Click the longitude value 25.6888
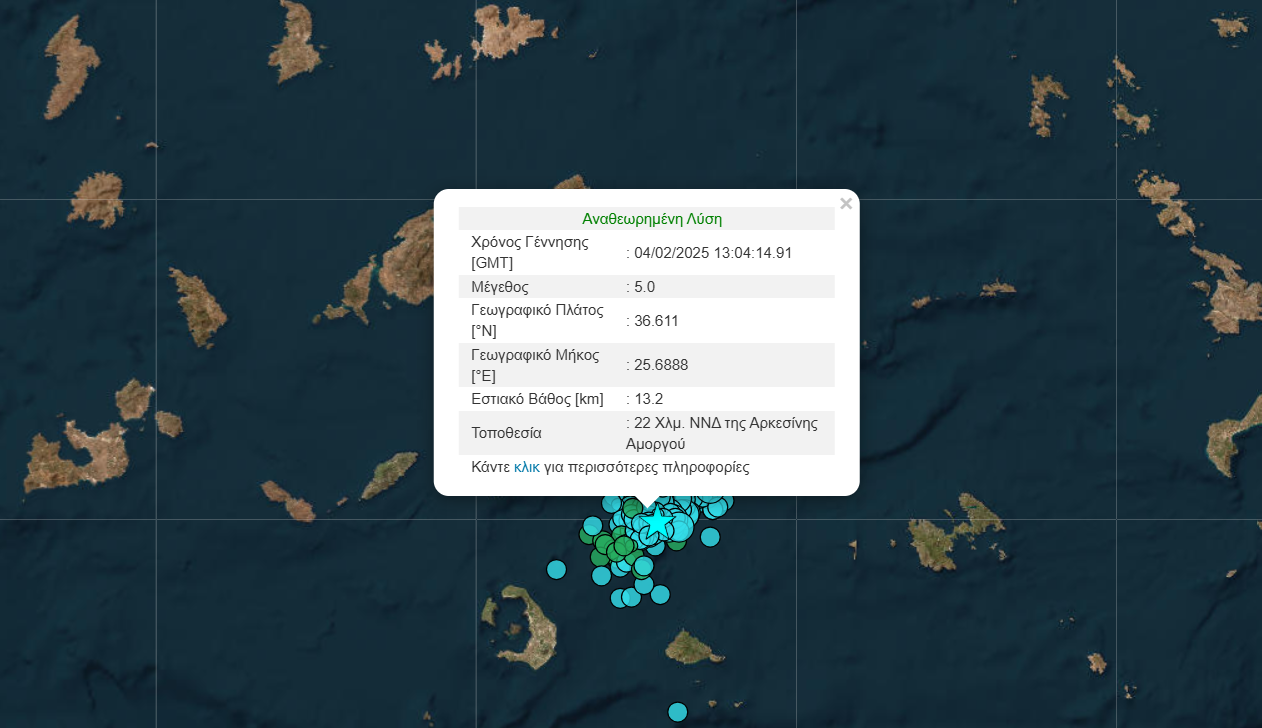 click(x=660, y=365)
